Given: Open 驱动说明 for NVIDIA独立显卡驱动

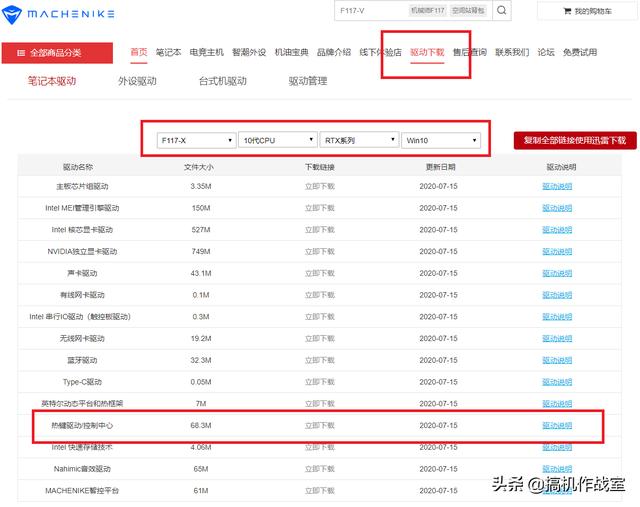Looking at the screenshot, I should pyautogui.click(x=557, y=251).
